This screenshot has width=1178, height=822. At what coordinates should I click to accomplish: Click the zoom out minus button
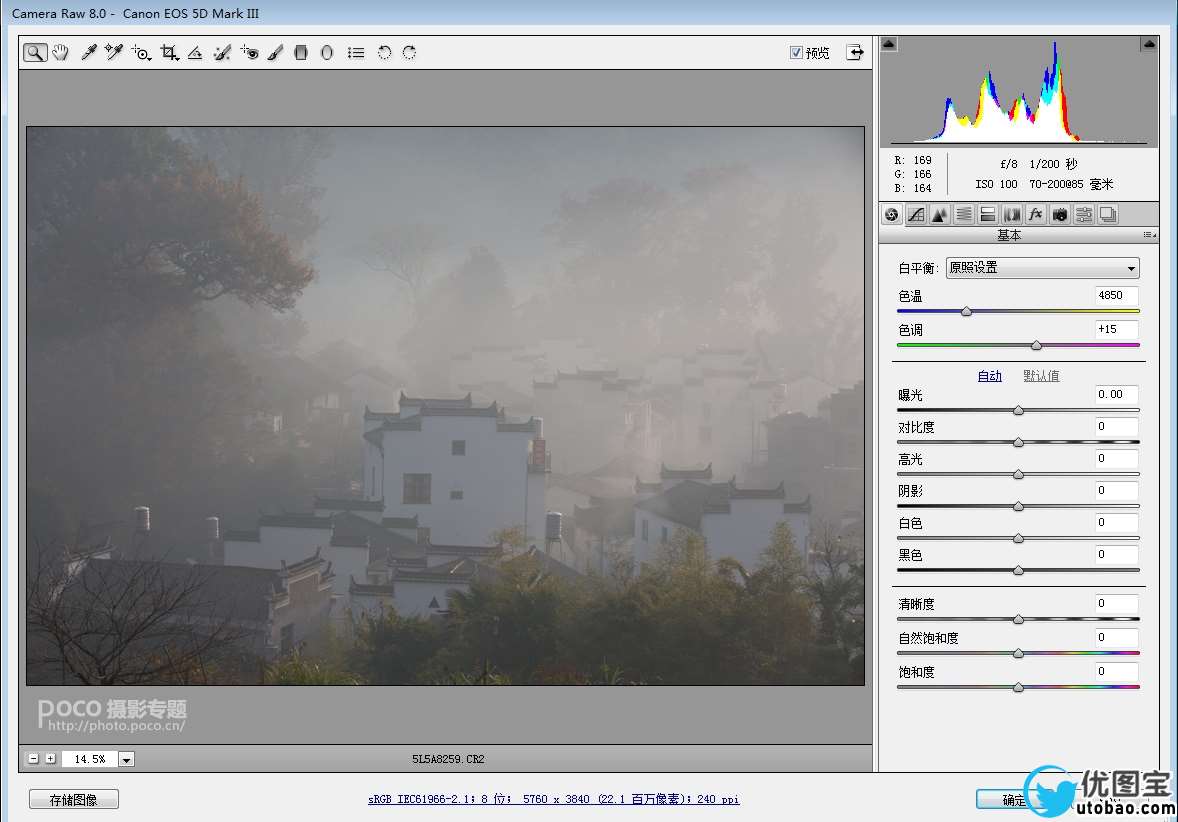pyautogui.click(x=33, y=759)
